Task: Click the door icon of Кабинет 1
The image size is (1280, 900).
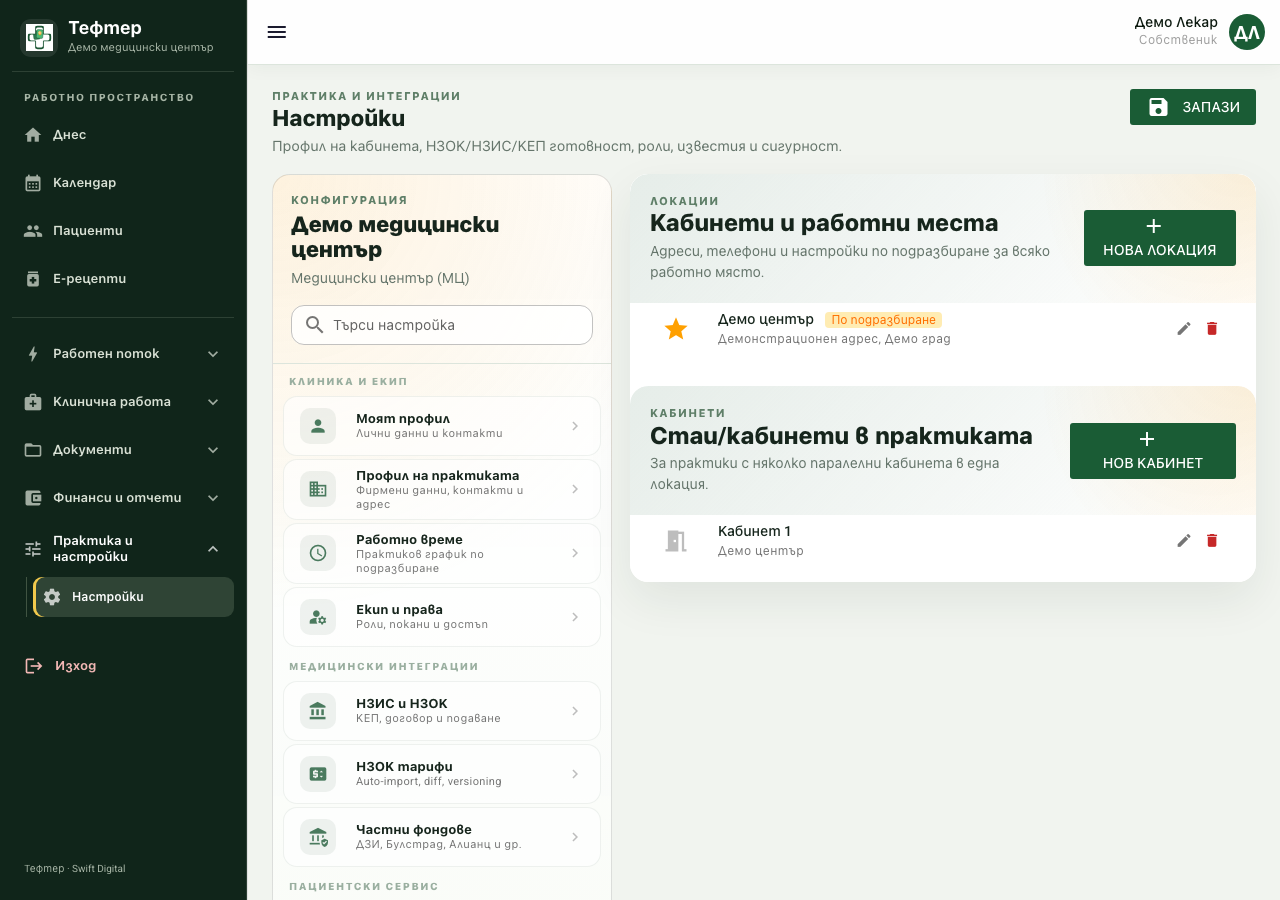Action: (x=676, y=541)
